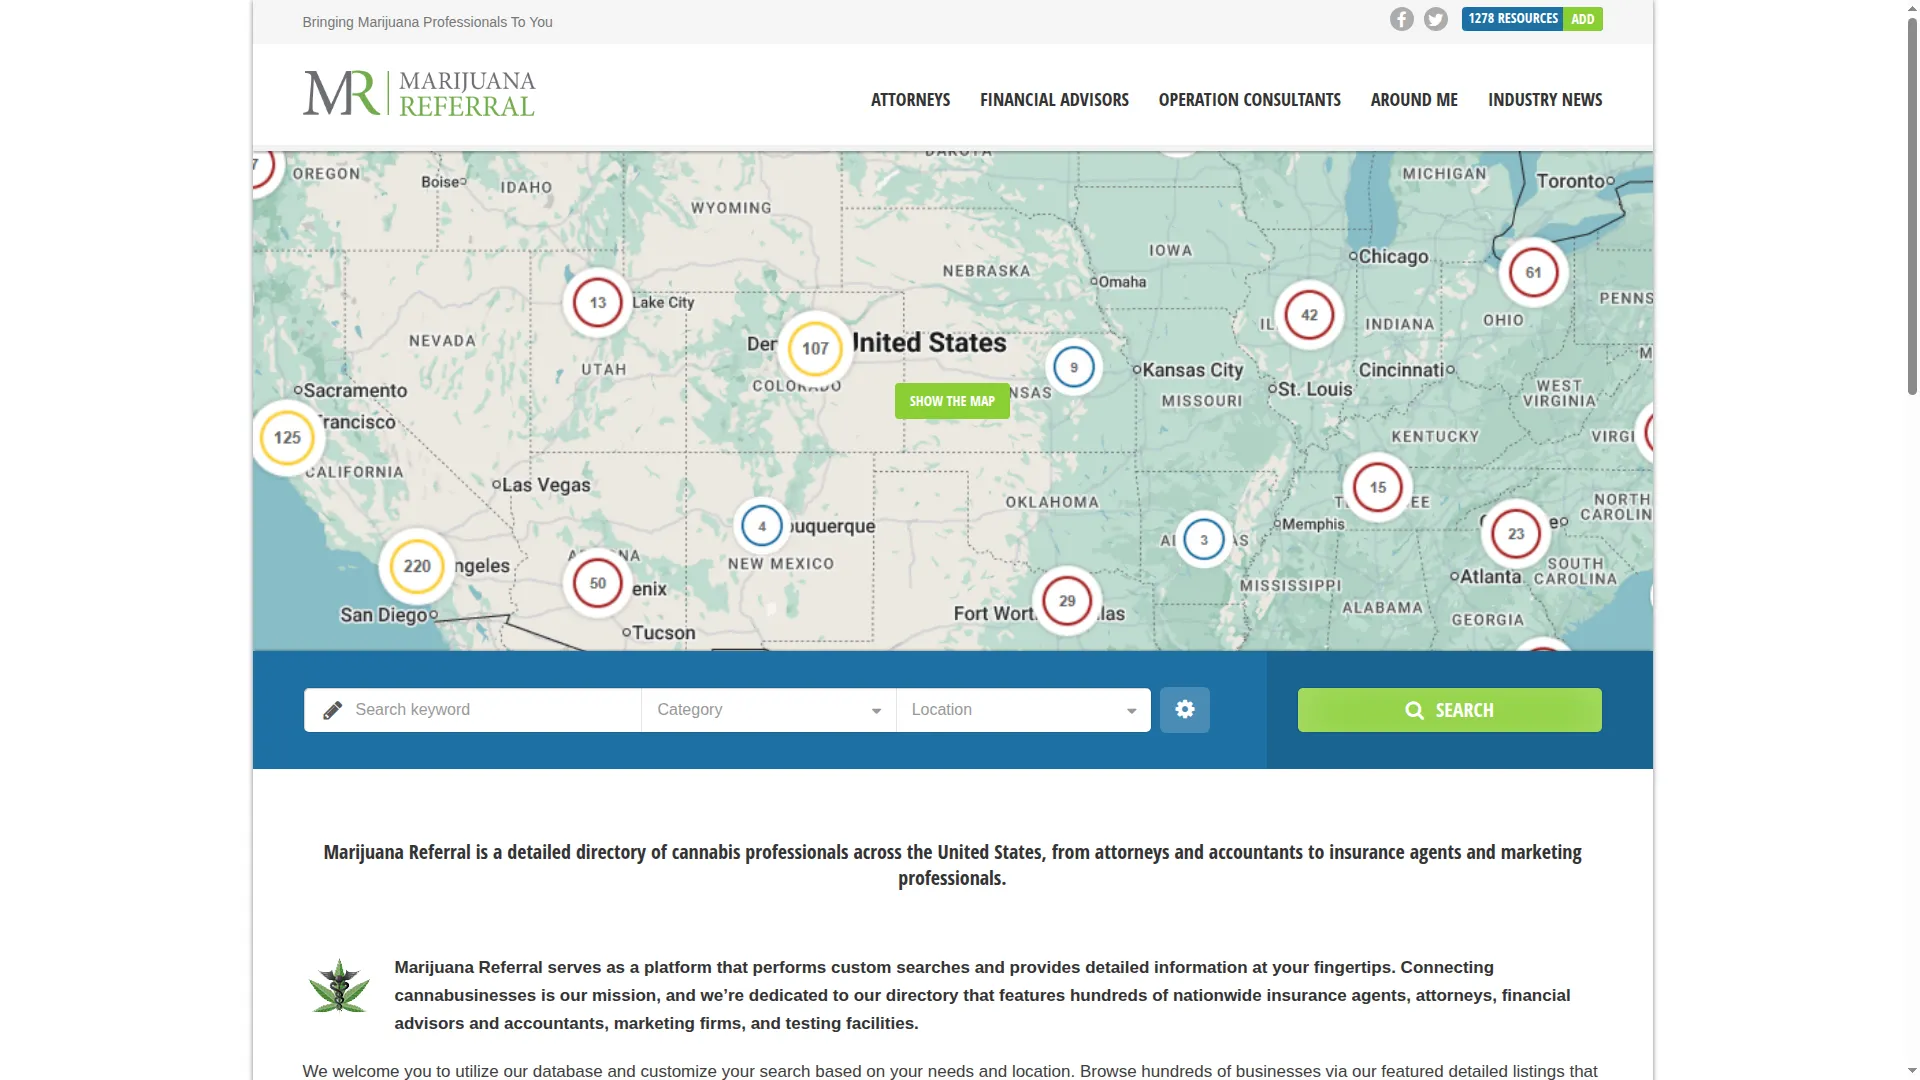Click the 125 cluster marker near San Francisco

pos(287,437)
